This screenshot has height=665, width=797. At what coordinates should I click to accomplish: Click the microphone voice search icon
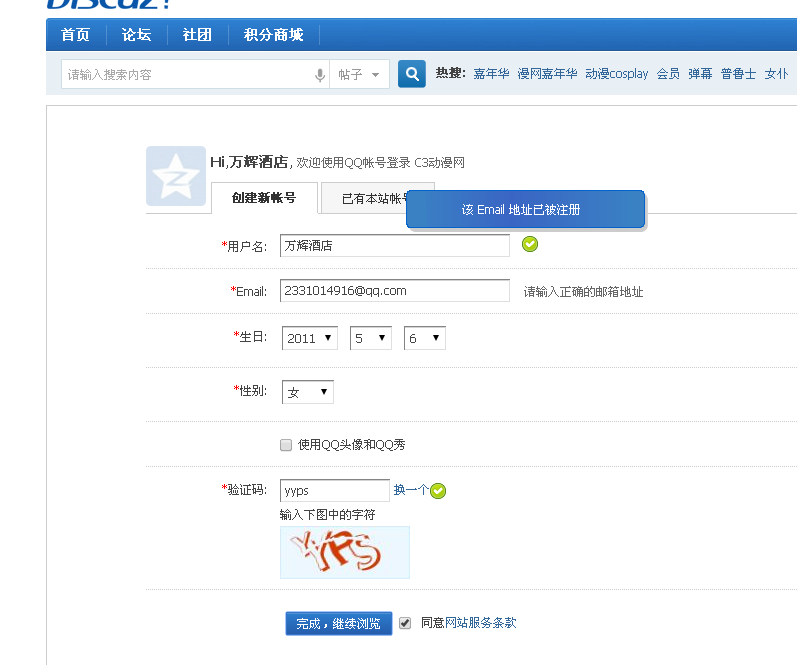click(320, 75)
